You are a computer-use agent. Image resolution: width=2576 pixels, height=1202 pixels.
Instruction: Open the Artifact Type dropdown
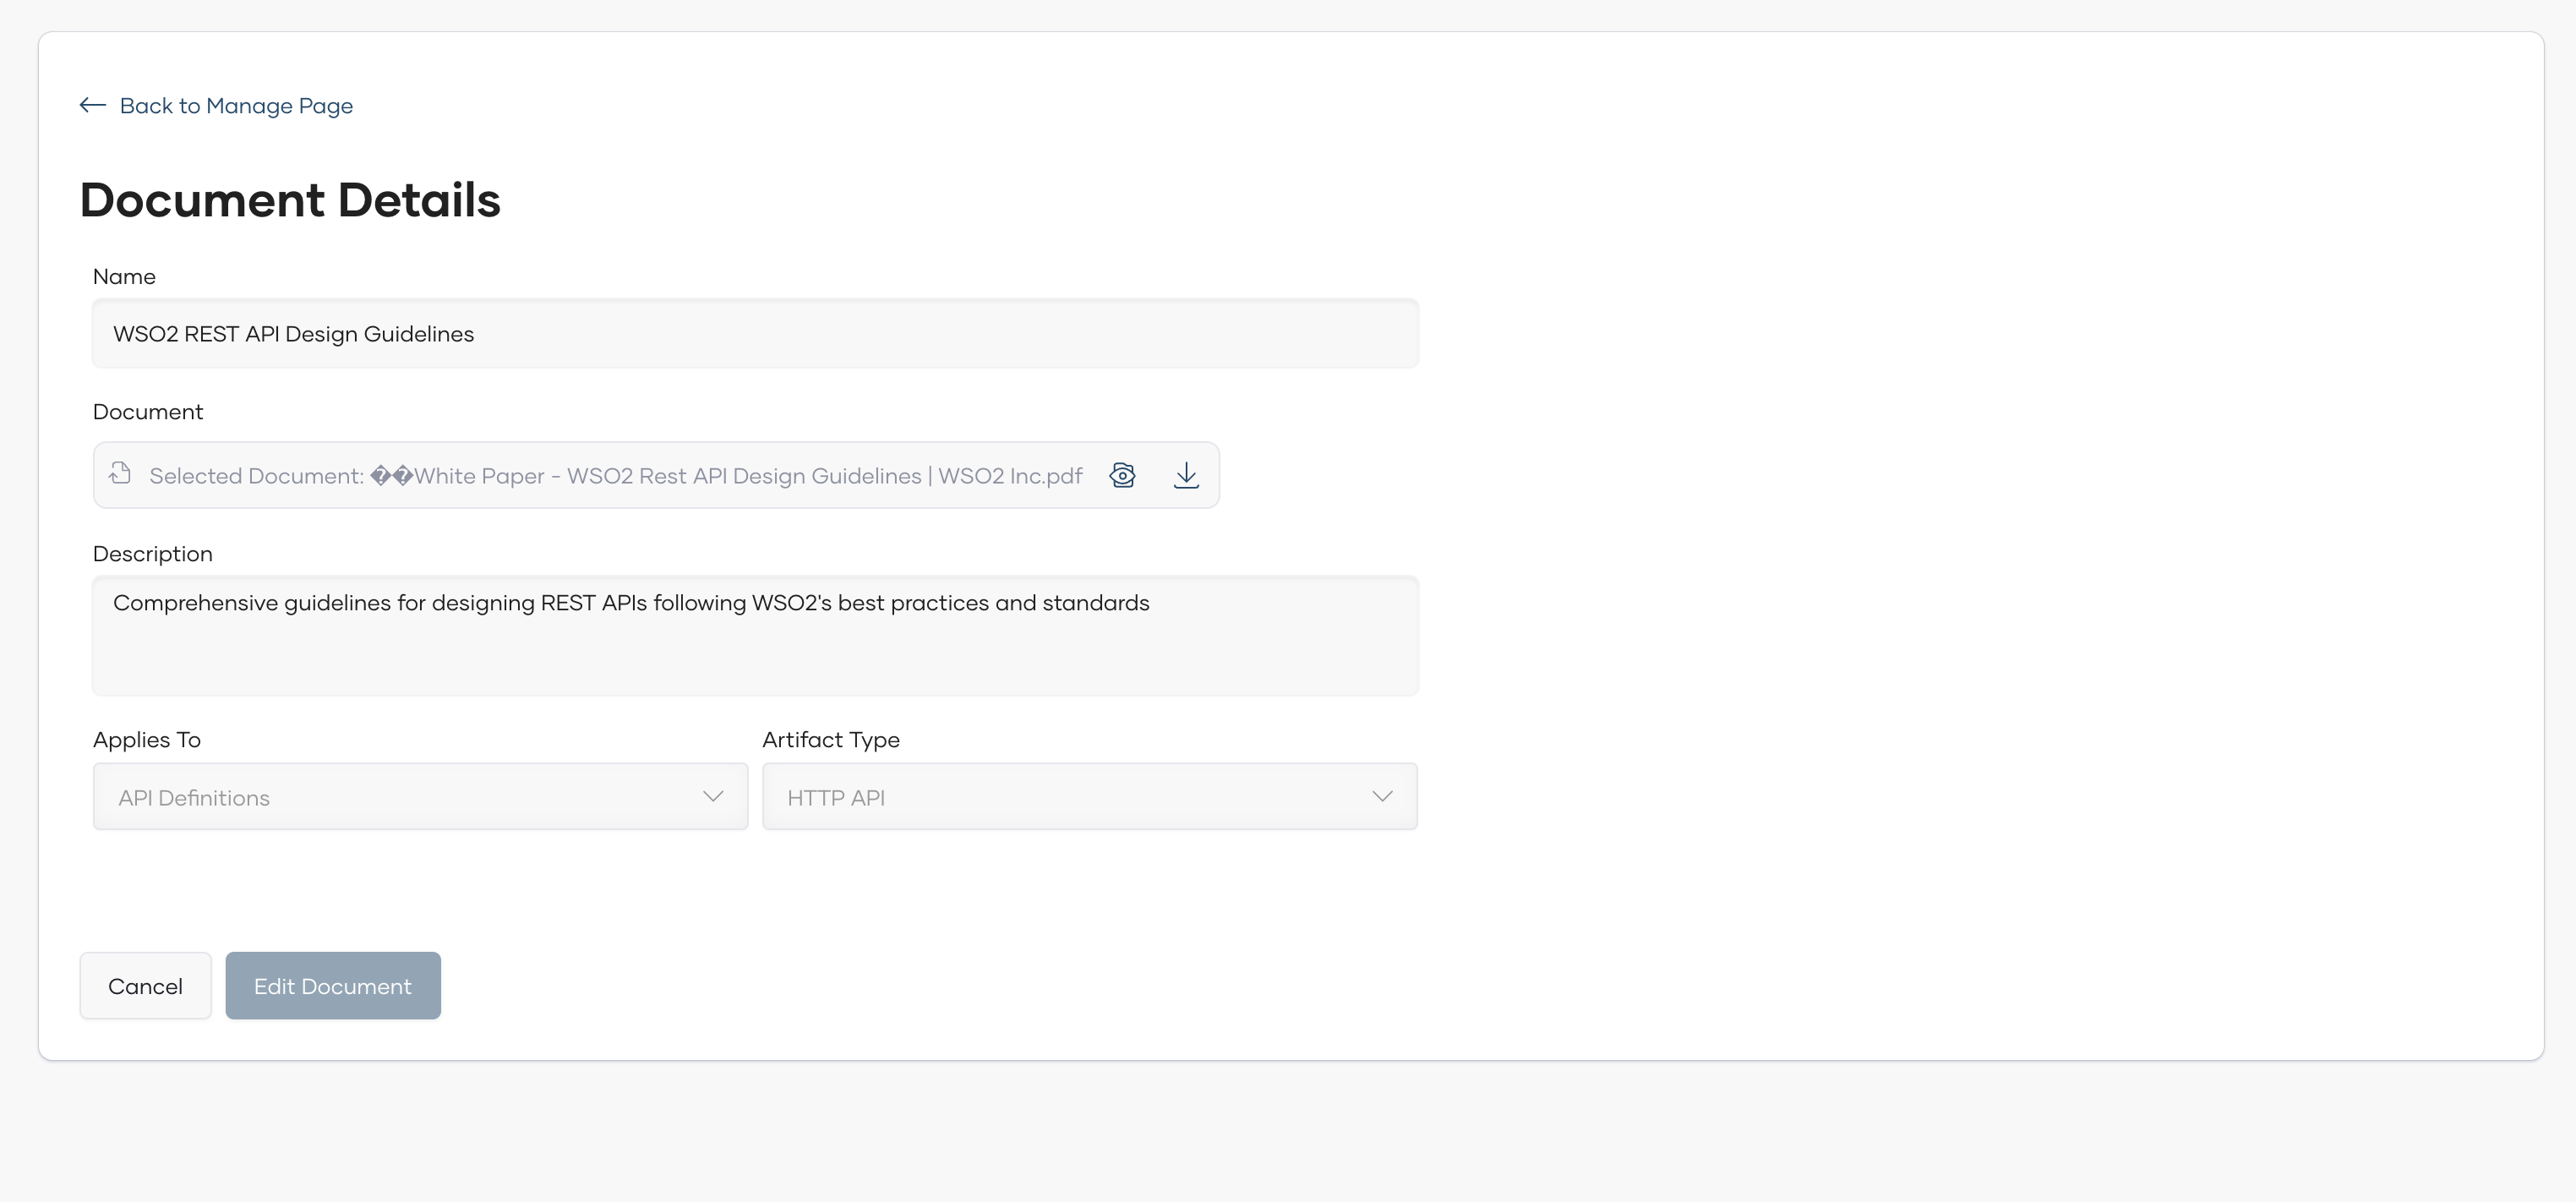pos(1089,797)
